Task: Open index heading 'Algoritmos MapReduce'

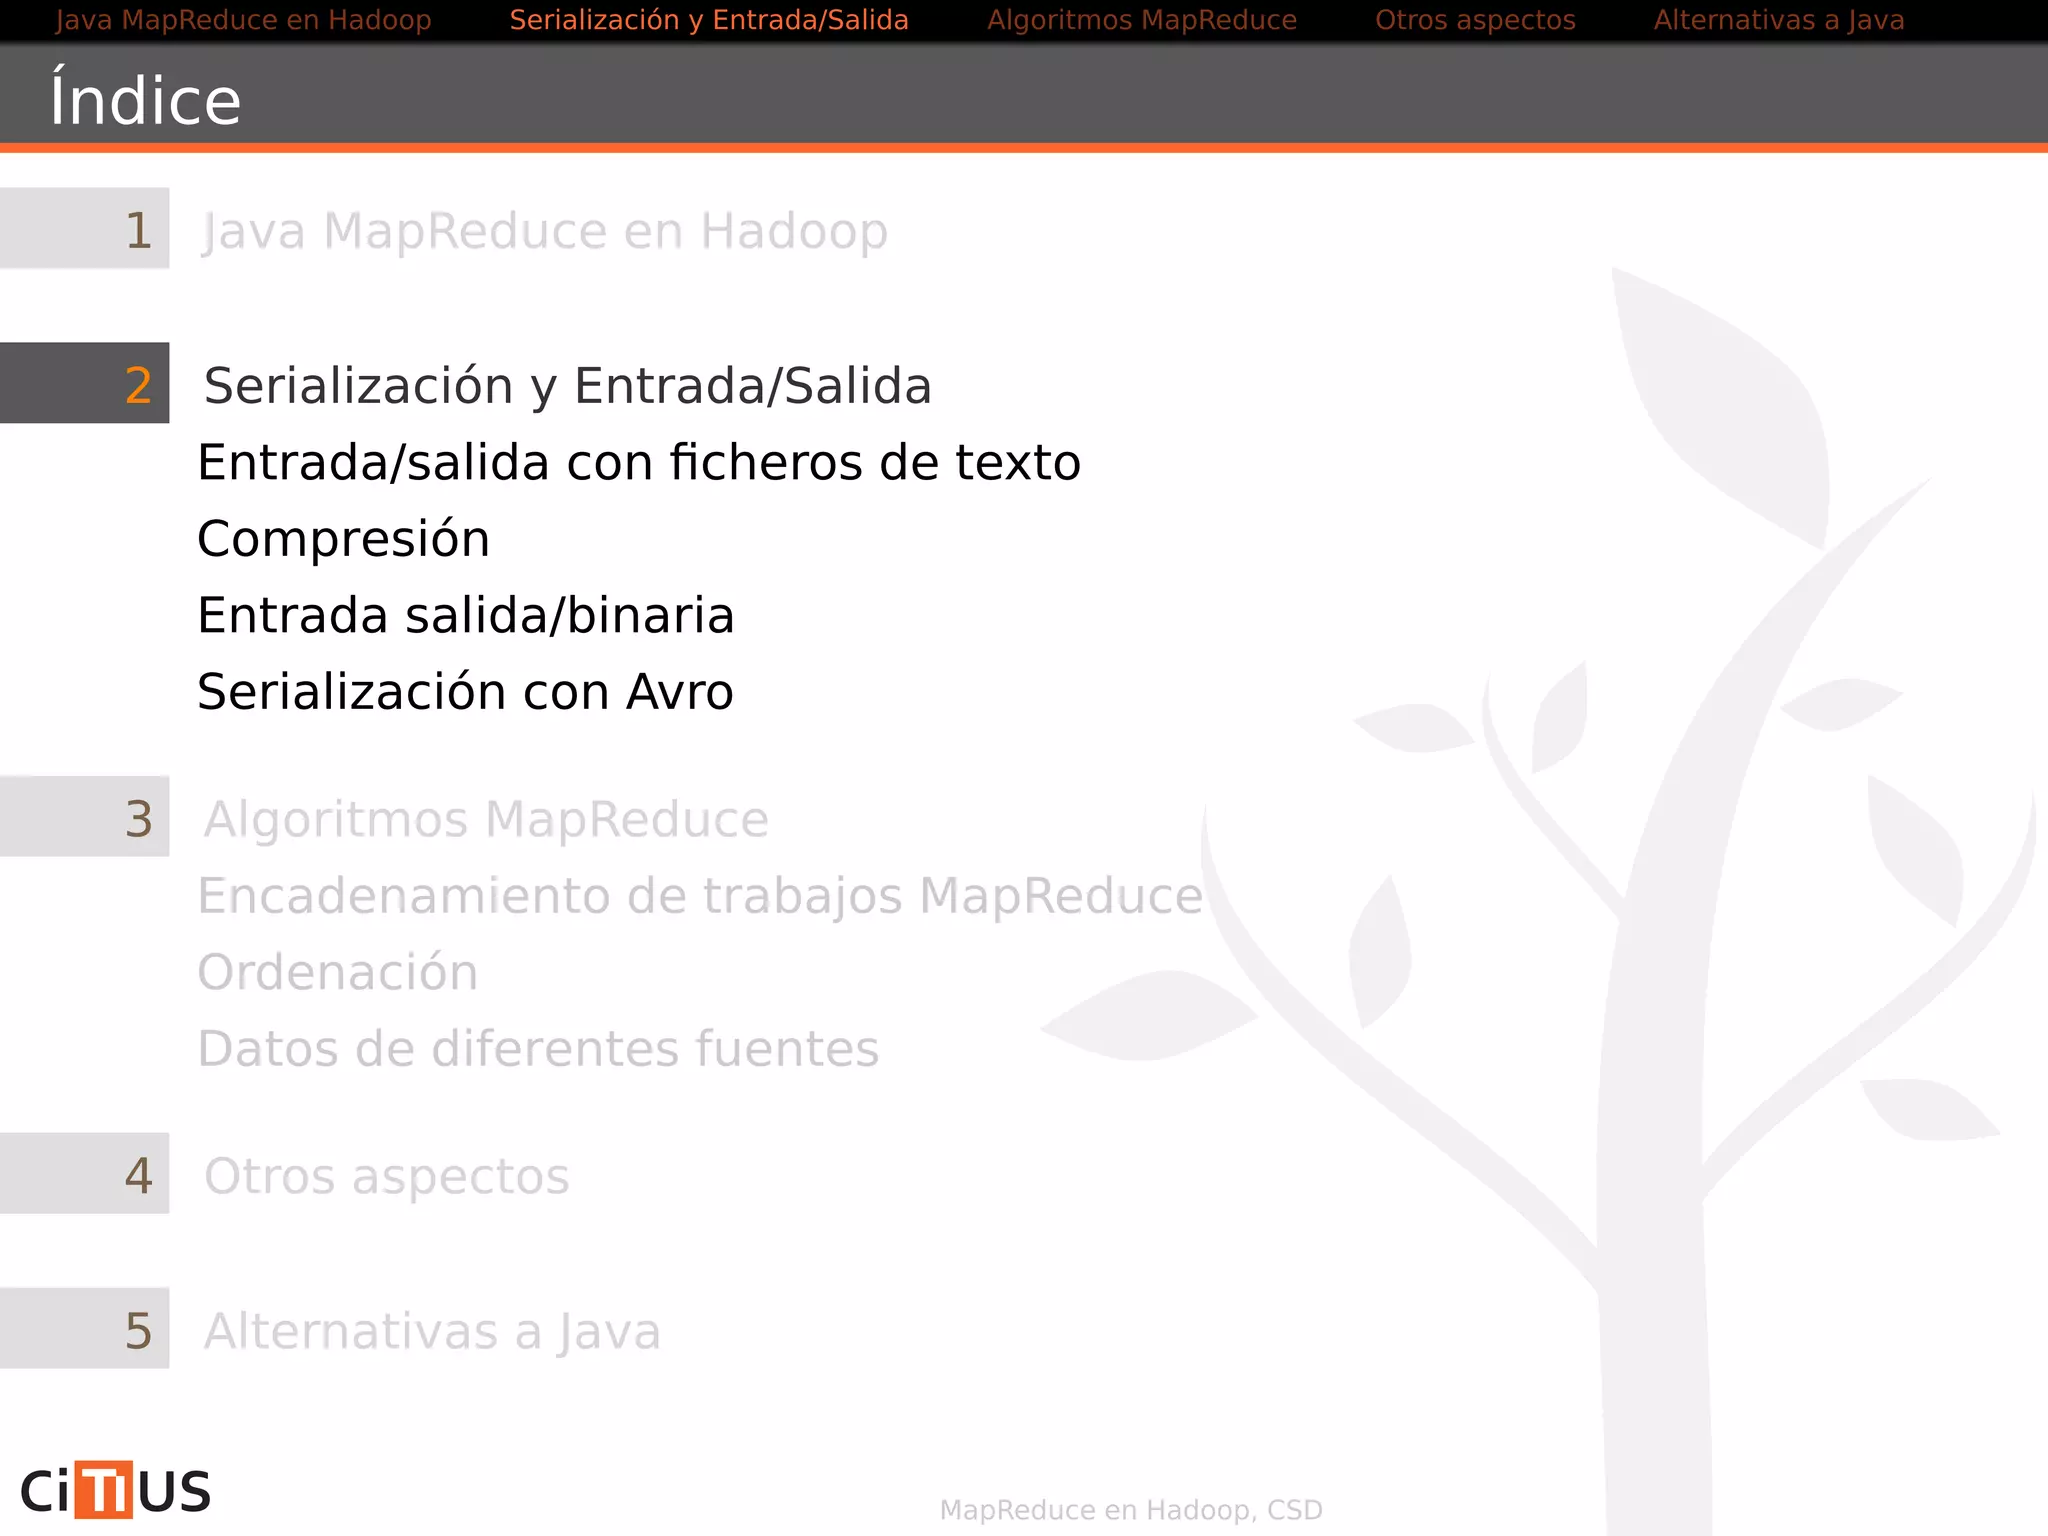Action: coord(486,819)
